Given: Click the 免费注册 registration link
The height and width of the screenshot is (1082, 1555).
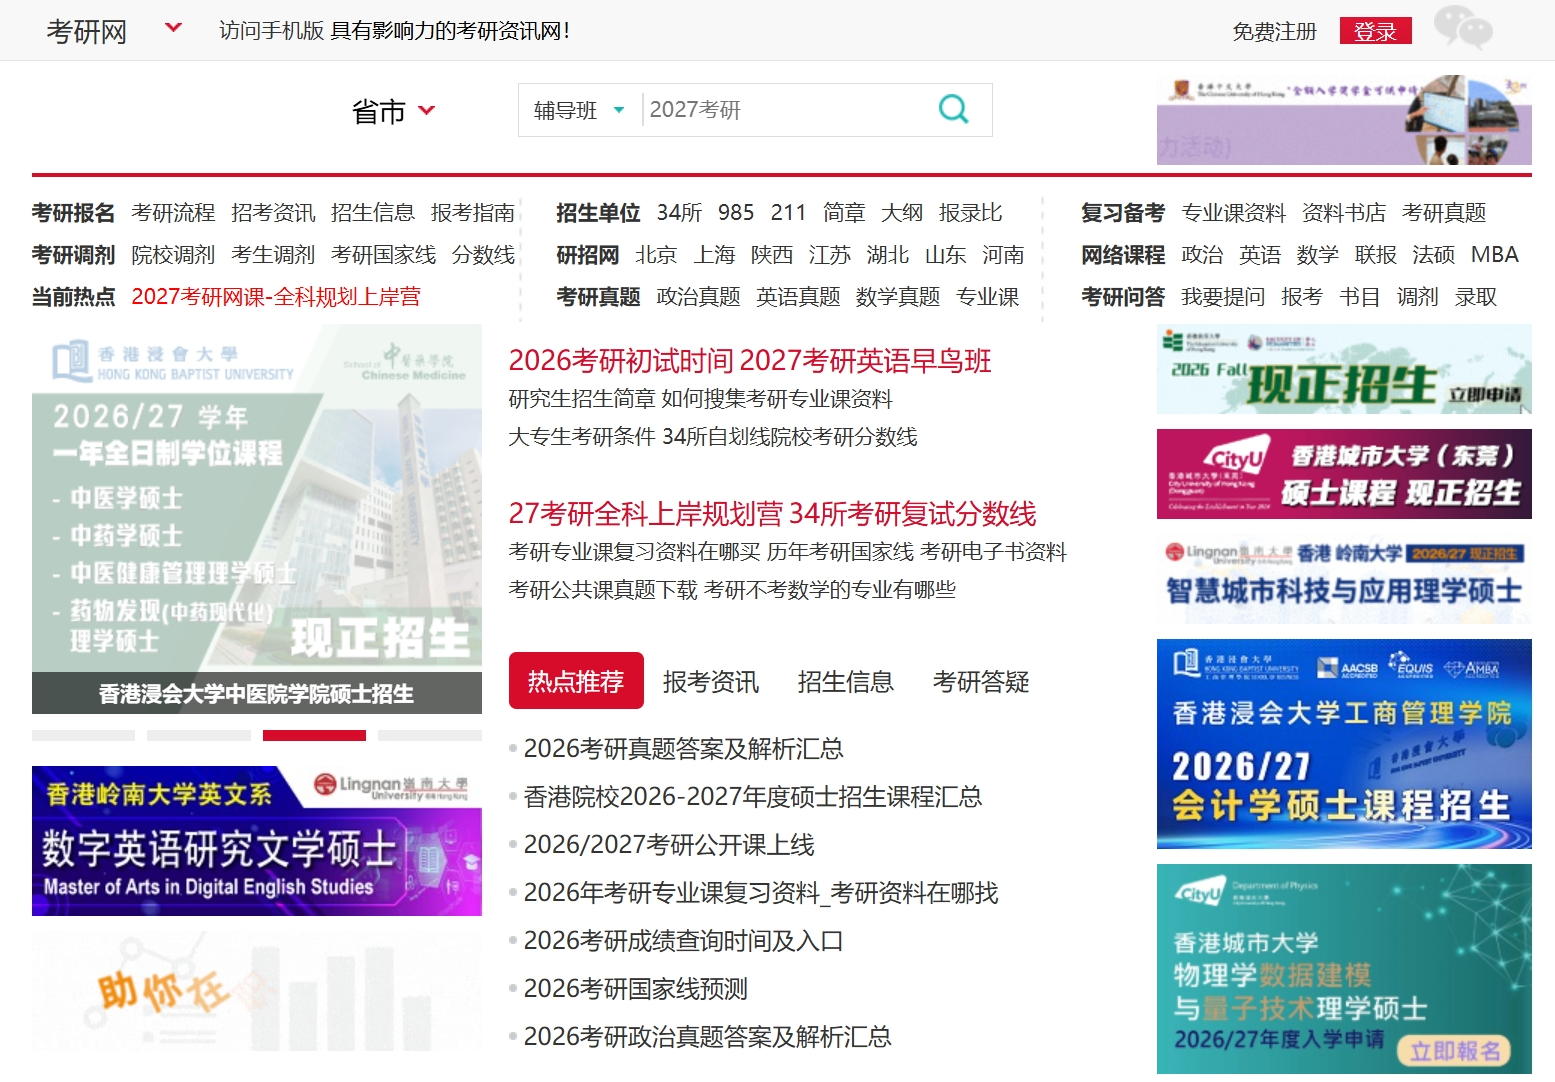Looking at the screenshot, I should click(x=1274, y=30).
